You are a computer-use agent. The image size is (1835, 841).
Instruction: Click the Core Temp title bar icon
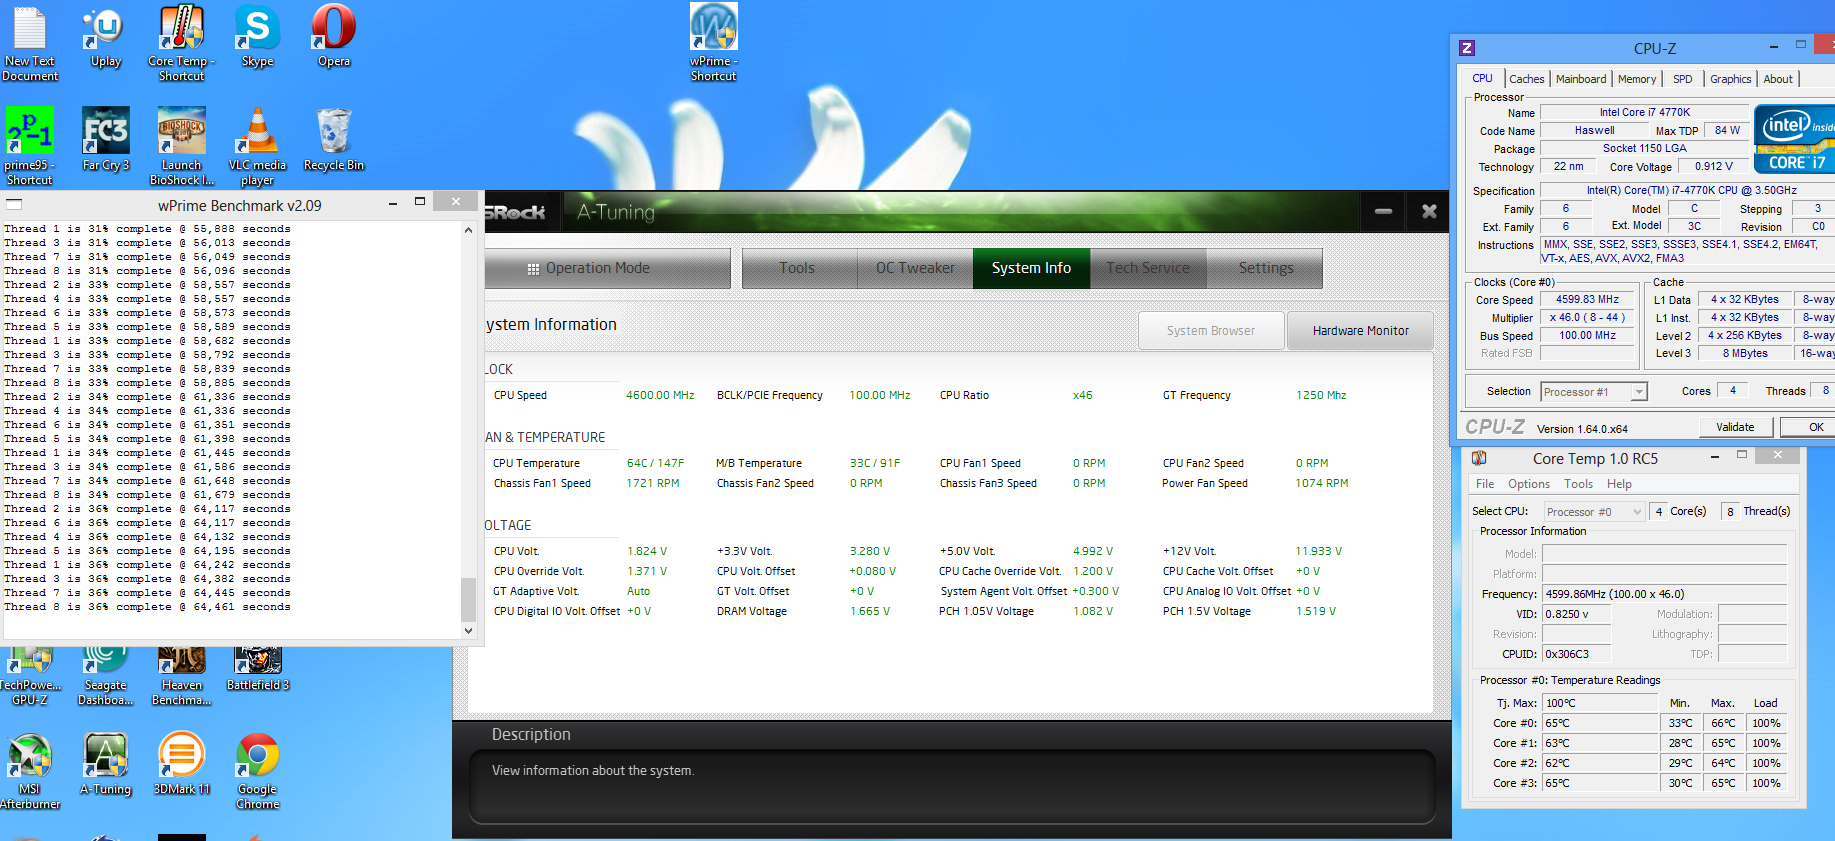(1479, 458)
